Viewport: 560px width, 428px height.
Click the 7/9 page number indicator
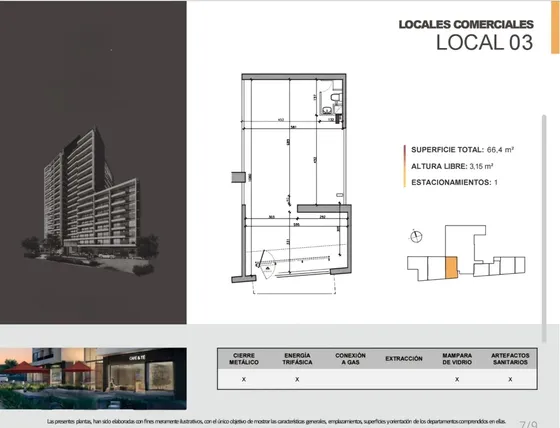tap(528, 424)
